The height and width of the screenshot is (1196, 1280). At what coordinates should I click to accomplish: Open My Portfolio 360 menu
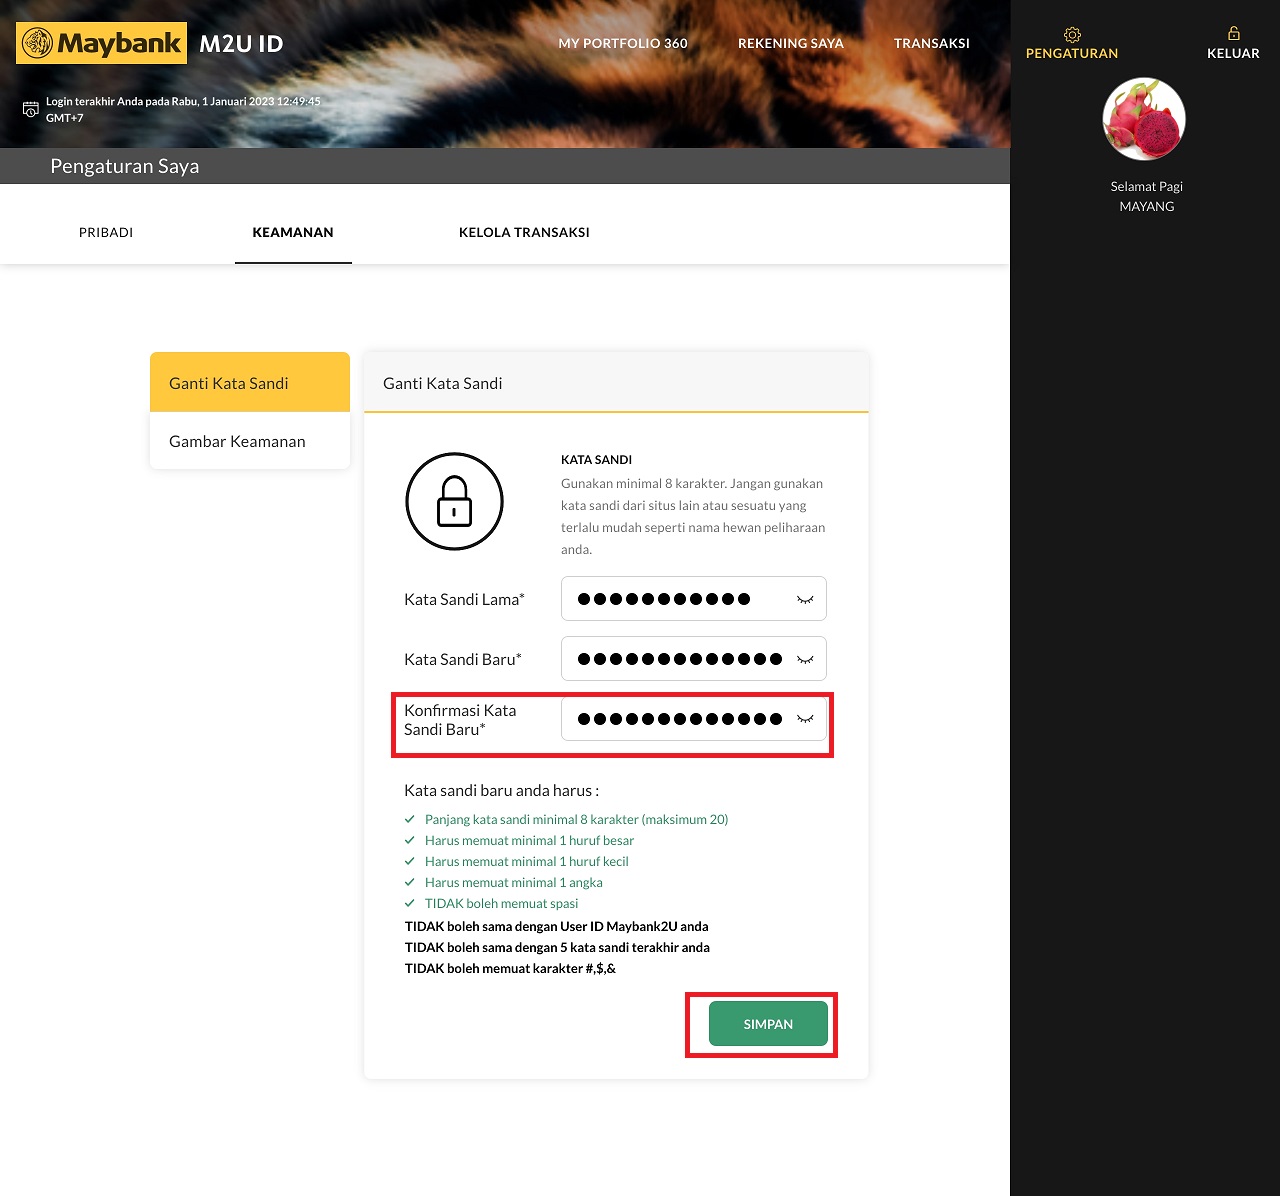(x=623, y=43)
